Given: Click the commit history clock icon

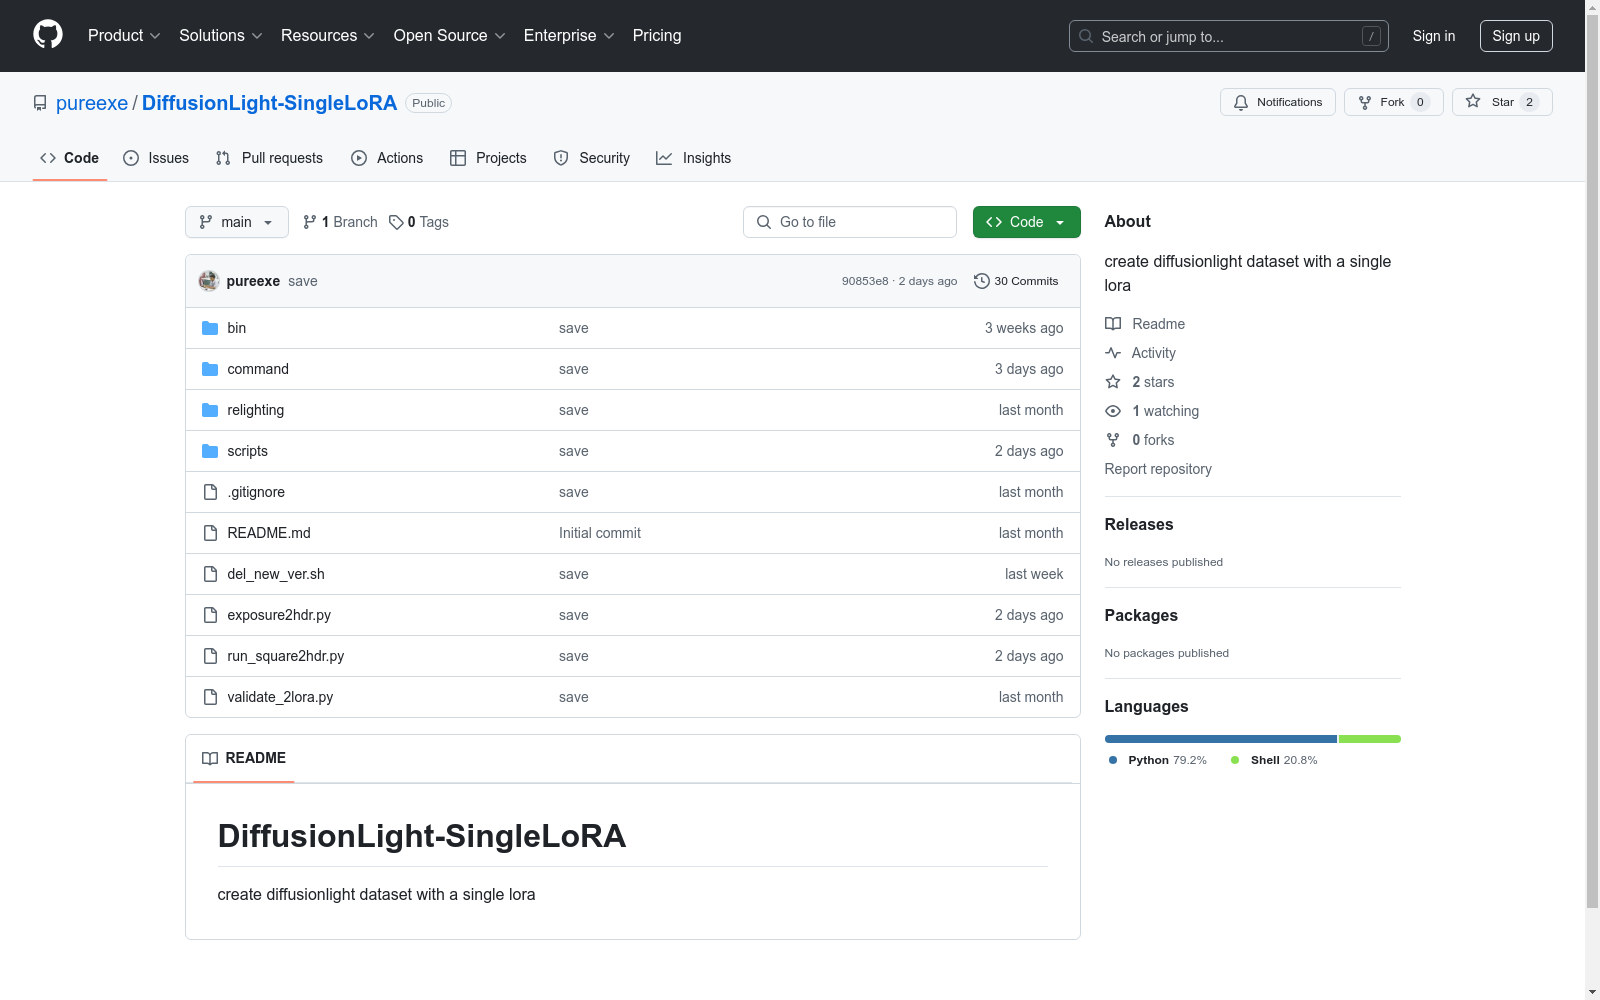Looking at the screenshot, I should (x=982, y=281).
